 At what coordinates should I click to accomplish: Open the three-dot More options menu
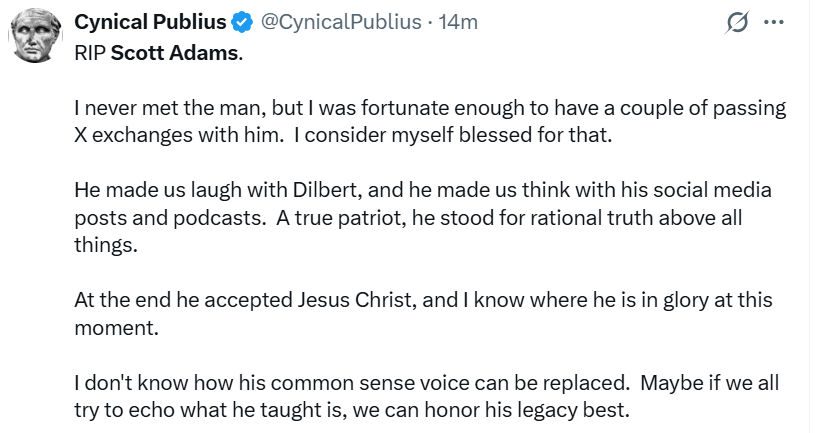(x=773, y=22)
